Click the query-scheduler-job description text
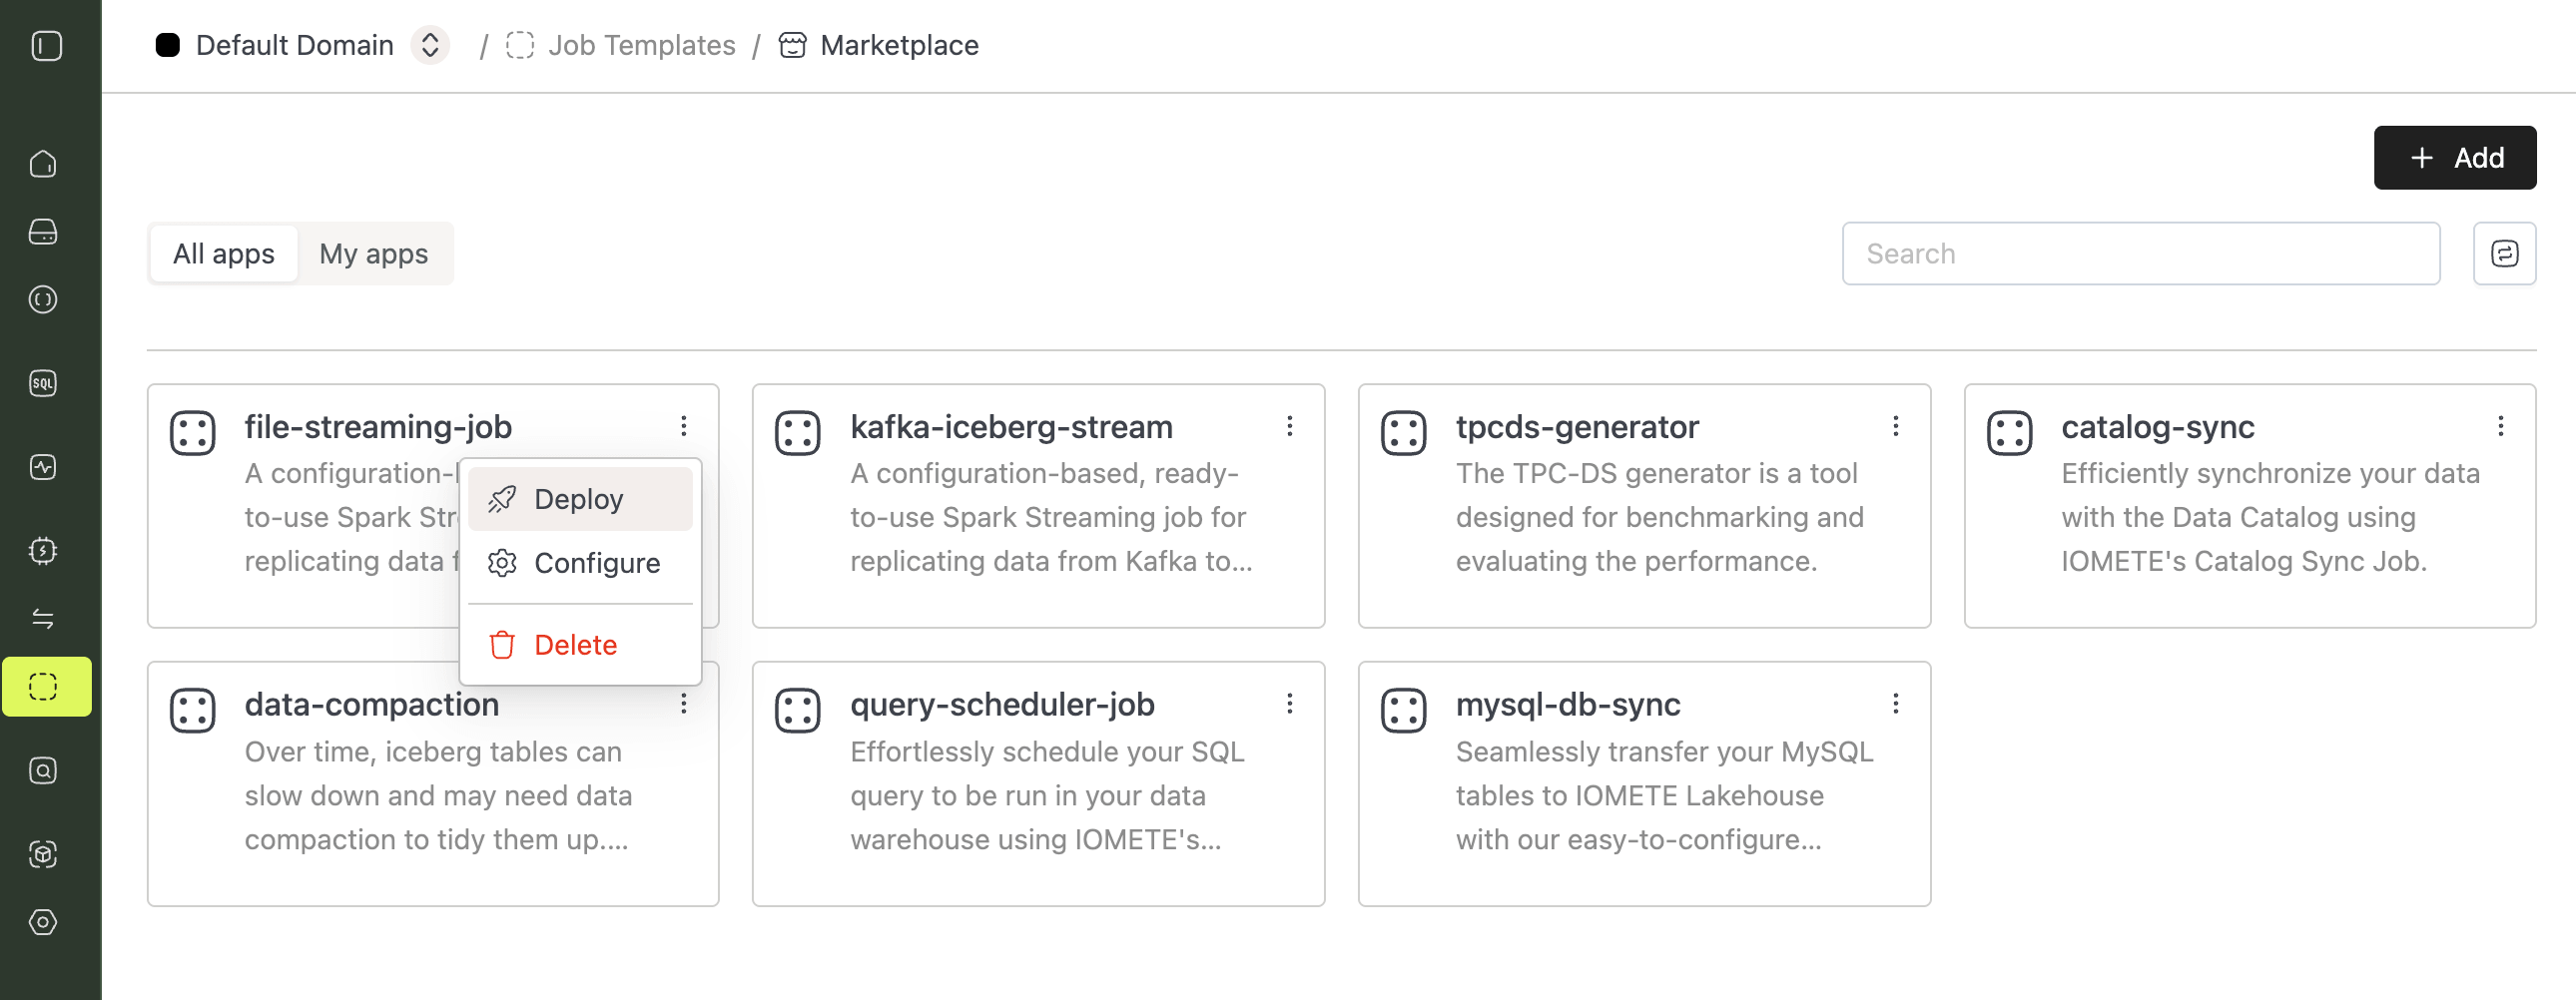Image resolution: width=2576 pixels, height=1000 pixels. [x=1047, y=796]
